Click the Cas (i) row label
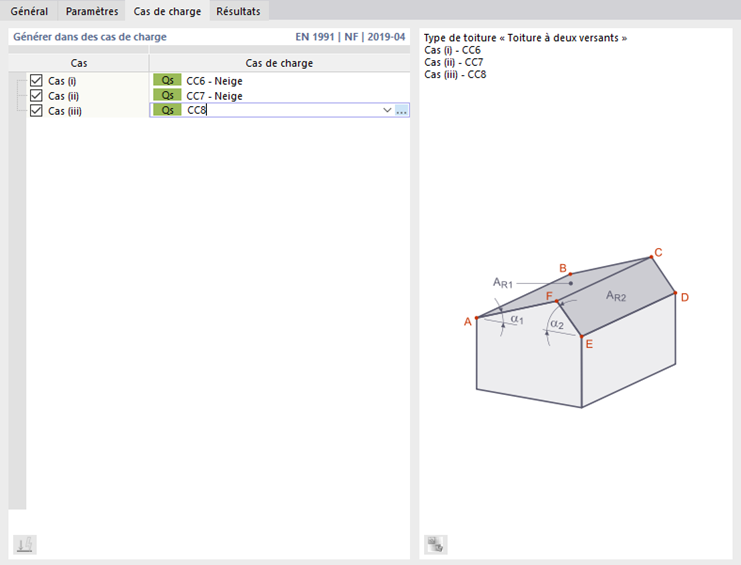Viewport: 741px width, 565px height. click(x=62, y=81)
